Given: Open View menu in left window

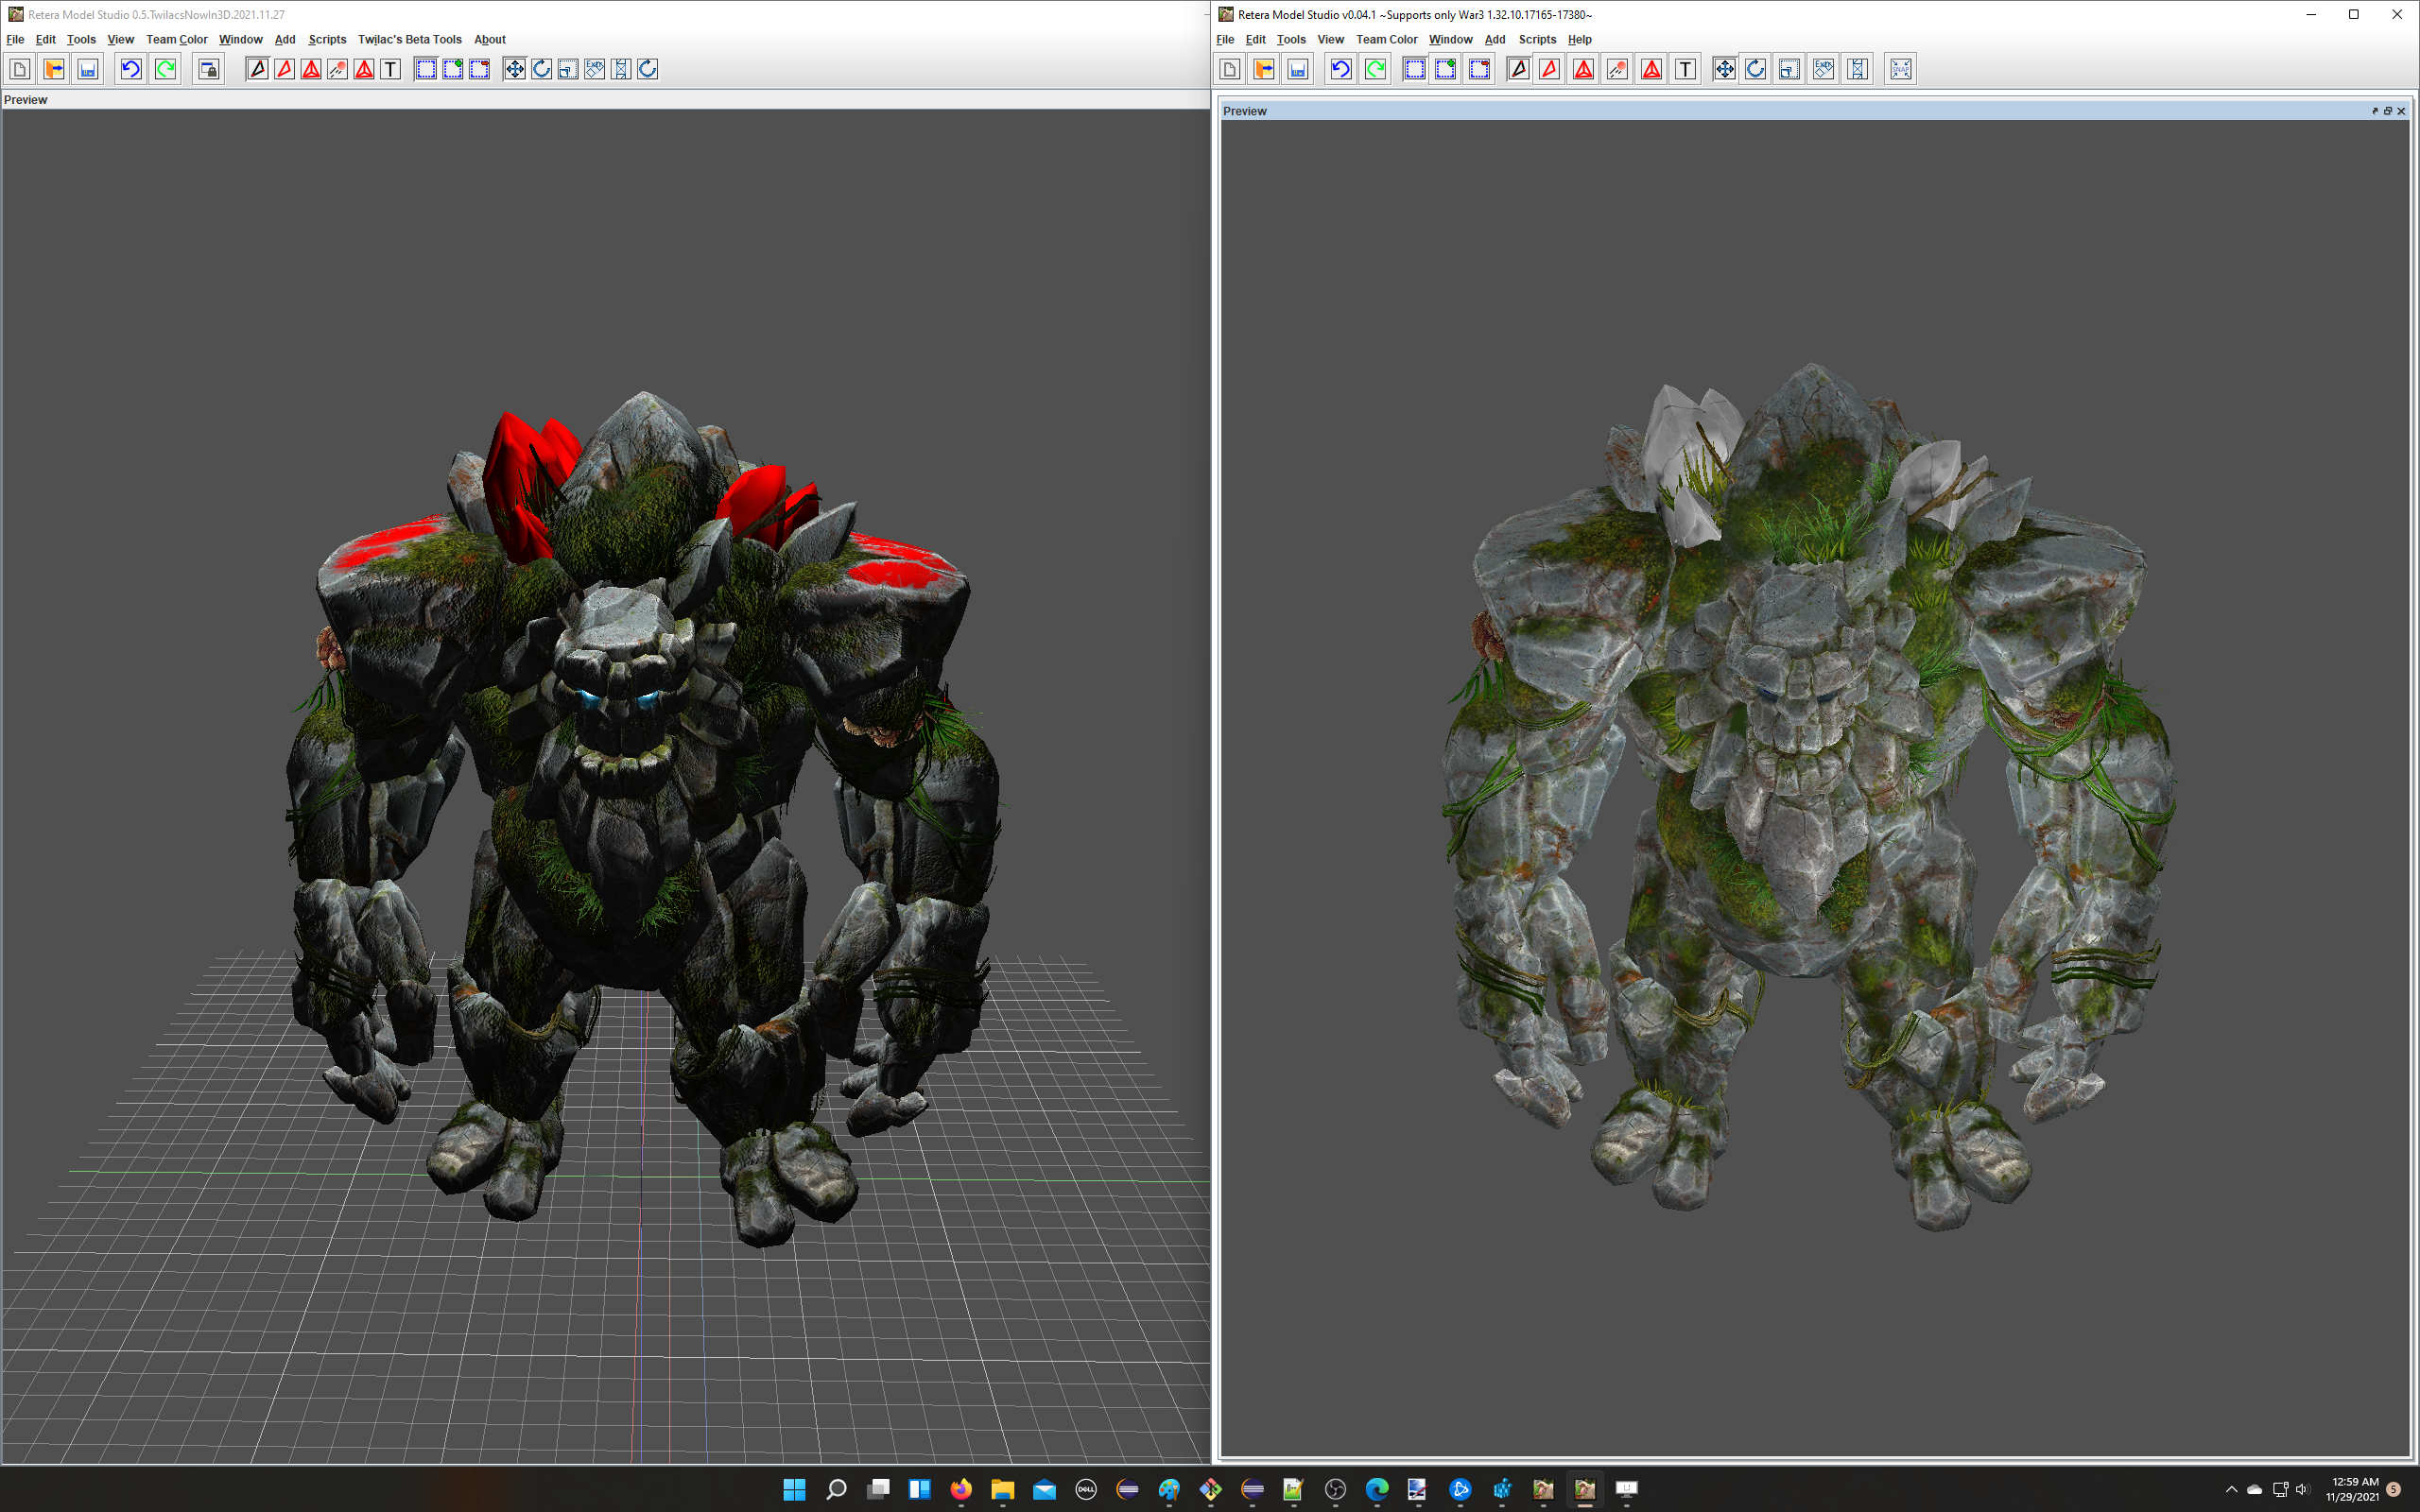Looking at the screenshot, I should coord(121,40).
